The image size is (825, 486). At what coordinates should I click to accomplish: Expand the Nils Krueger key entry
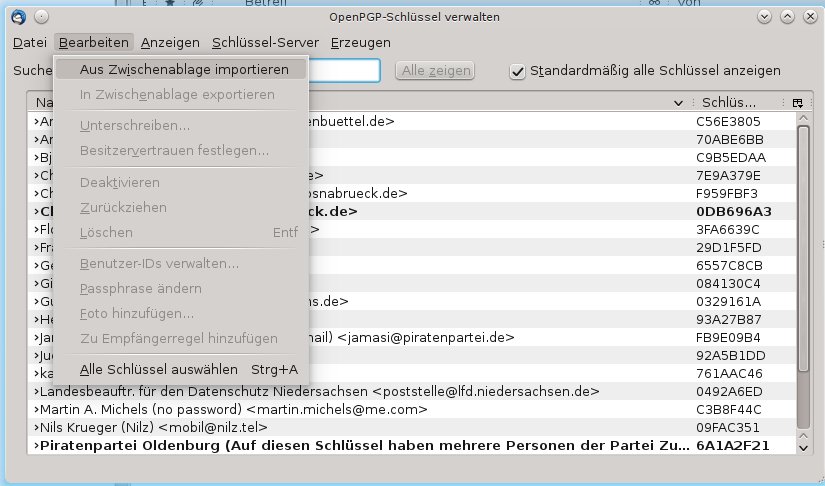pyautogui.click(x=36, y=427)
